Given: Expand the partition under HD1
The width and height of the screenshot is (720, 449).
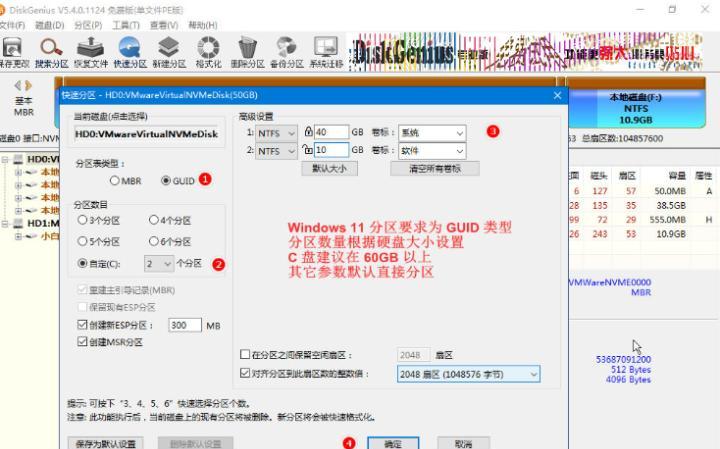Looking at the screenshot, I should coord(18,236).
